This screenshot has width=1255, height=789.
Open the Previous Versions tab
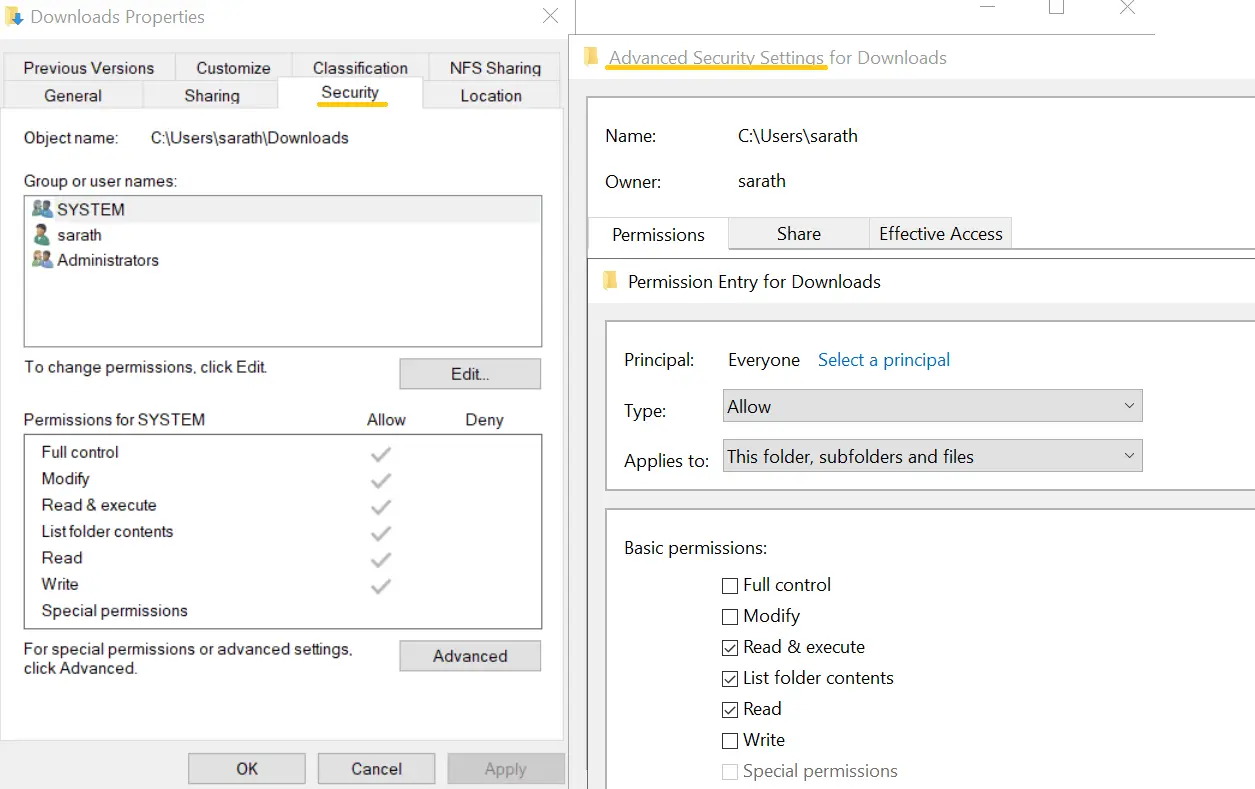point(88,67)
